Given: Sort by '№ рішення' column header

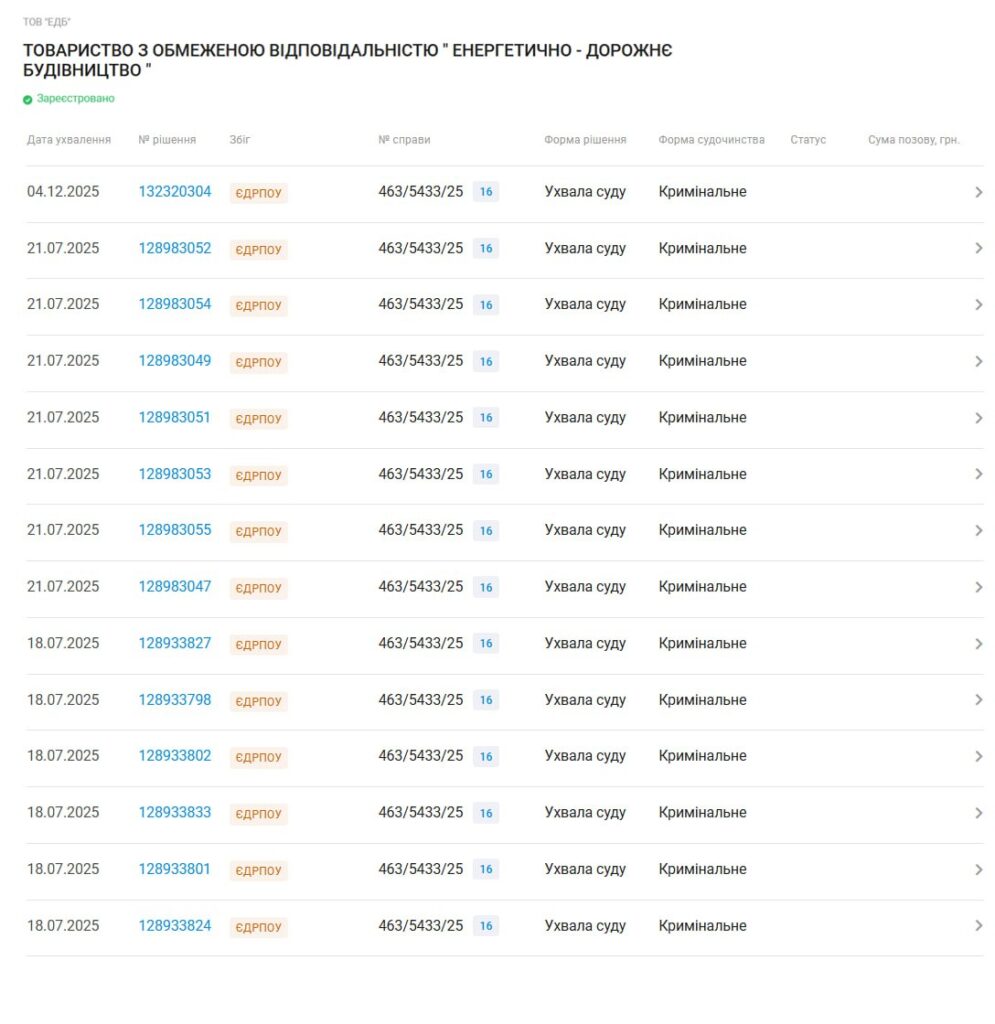Looking at the screenshot, I should pos(167,140).
